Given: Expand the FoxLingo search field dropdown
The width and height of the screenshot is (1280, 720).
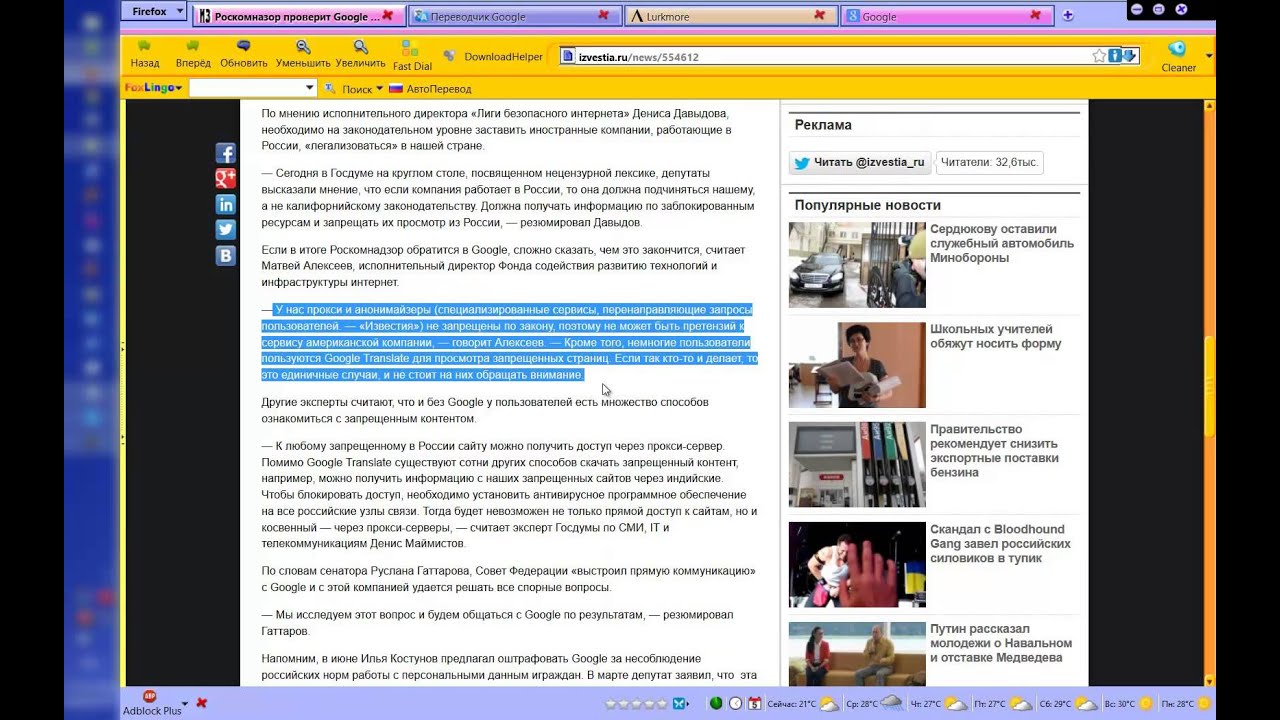Looking at the screenshot, I should 309,88.
